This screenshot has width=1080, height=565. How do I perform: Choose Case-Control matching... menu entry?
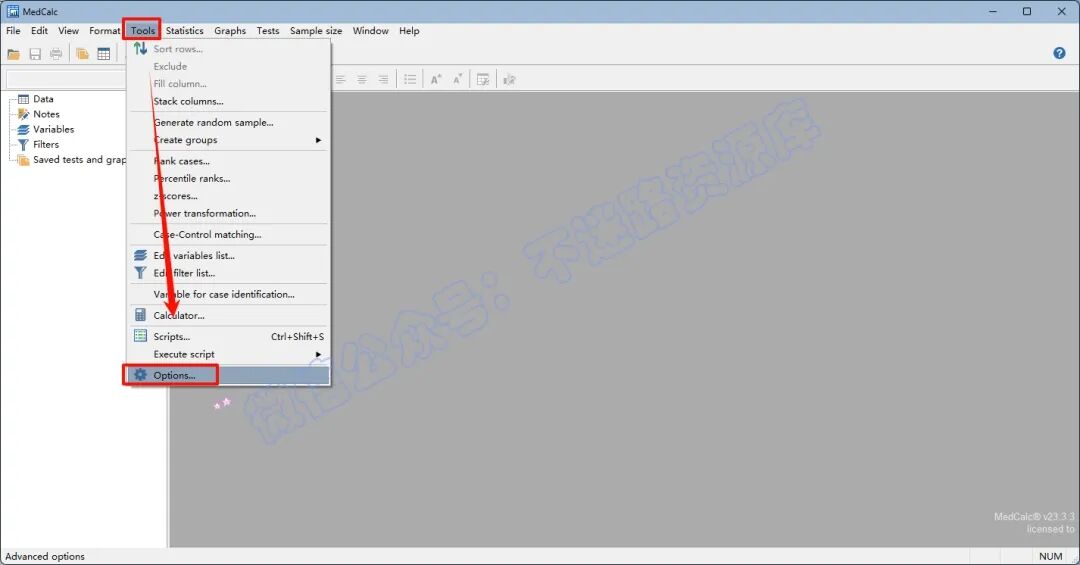pos(228,234)
